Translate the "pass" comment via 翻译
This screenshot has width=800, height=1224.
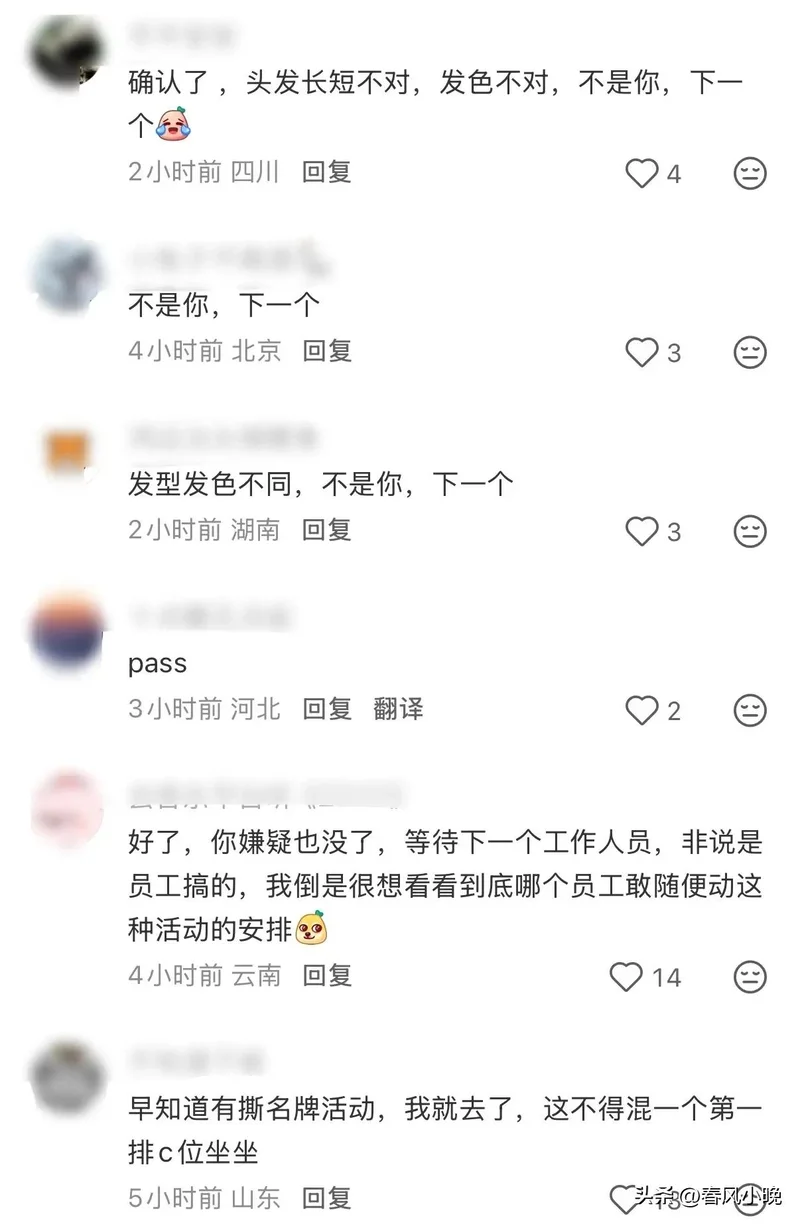coord(398,709)
